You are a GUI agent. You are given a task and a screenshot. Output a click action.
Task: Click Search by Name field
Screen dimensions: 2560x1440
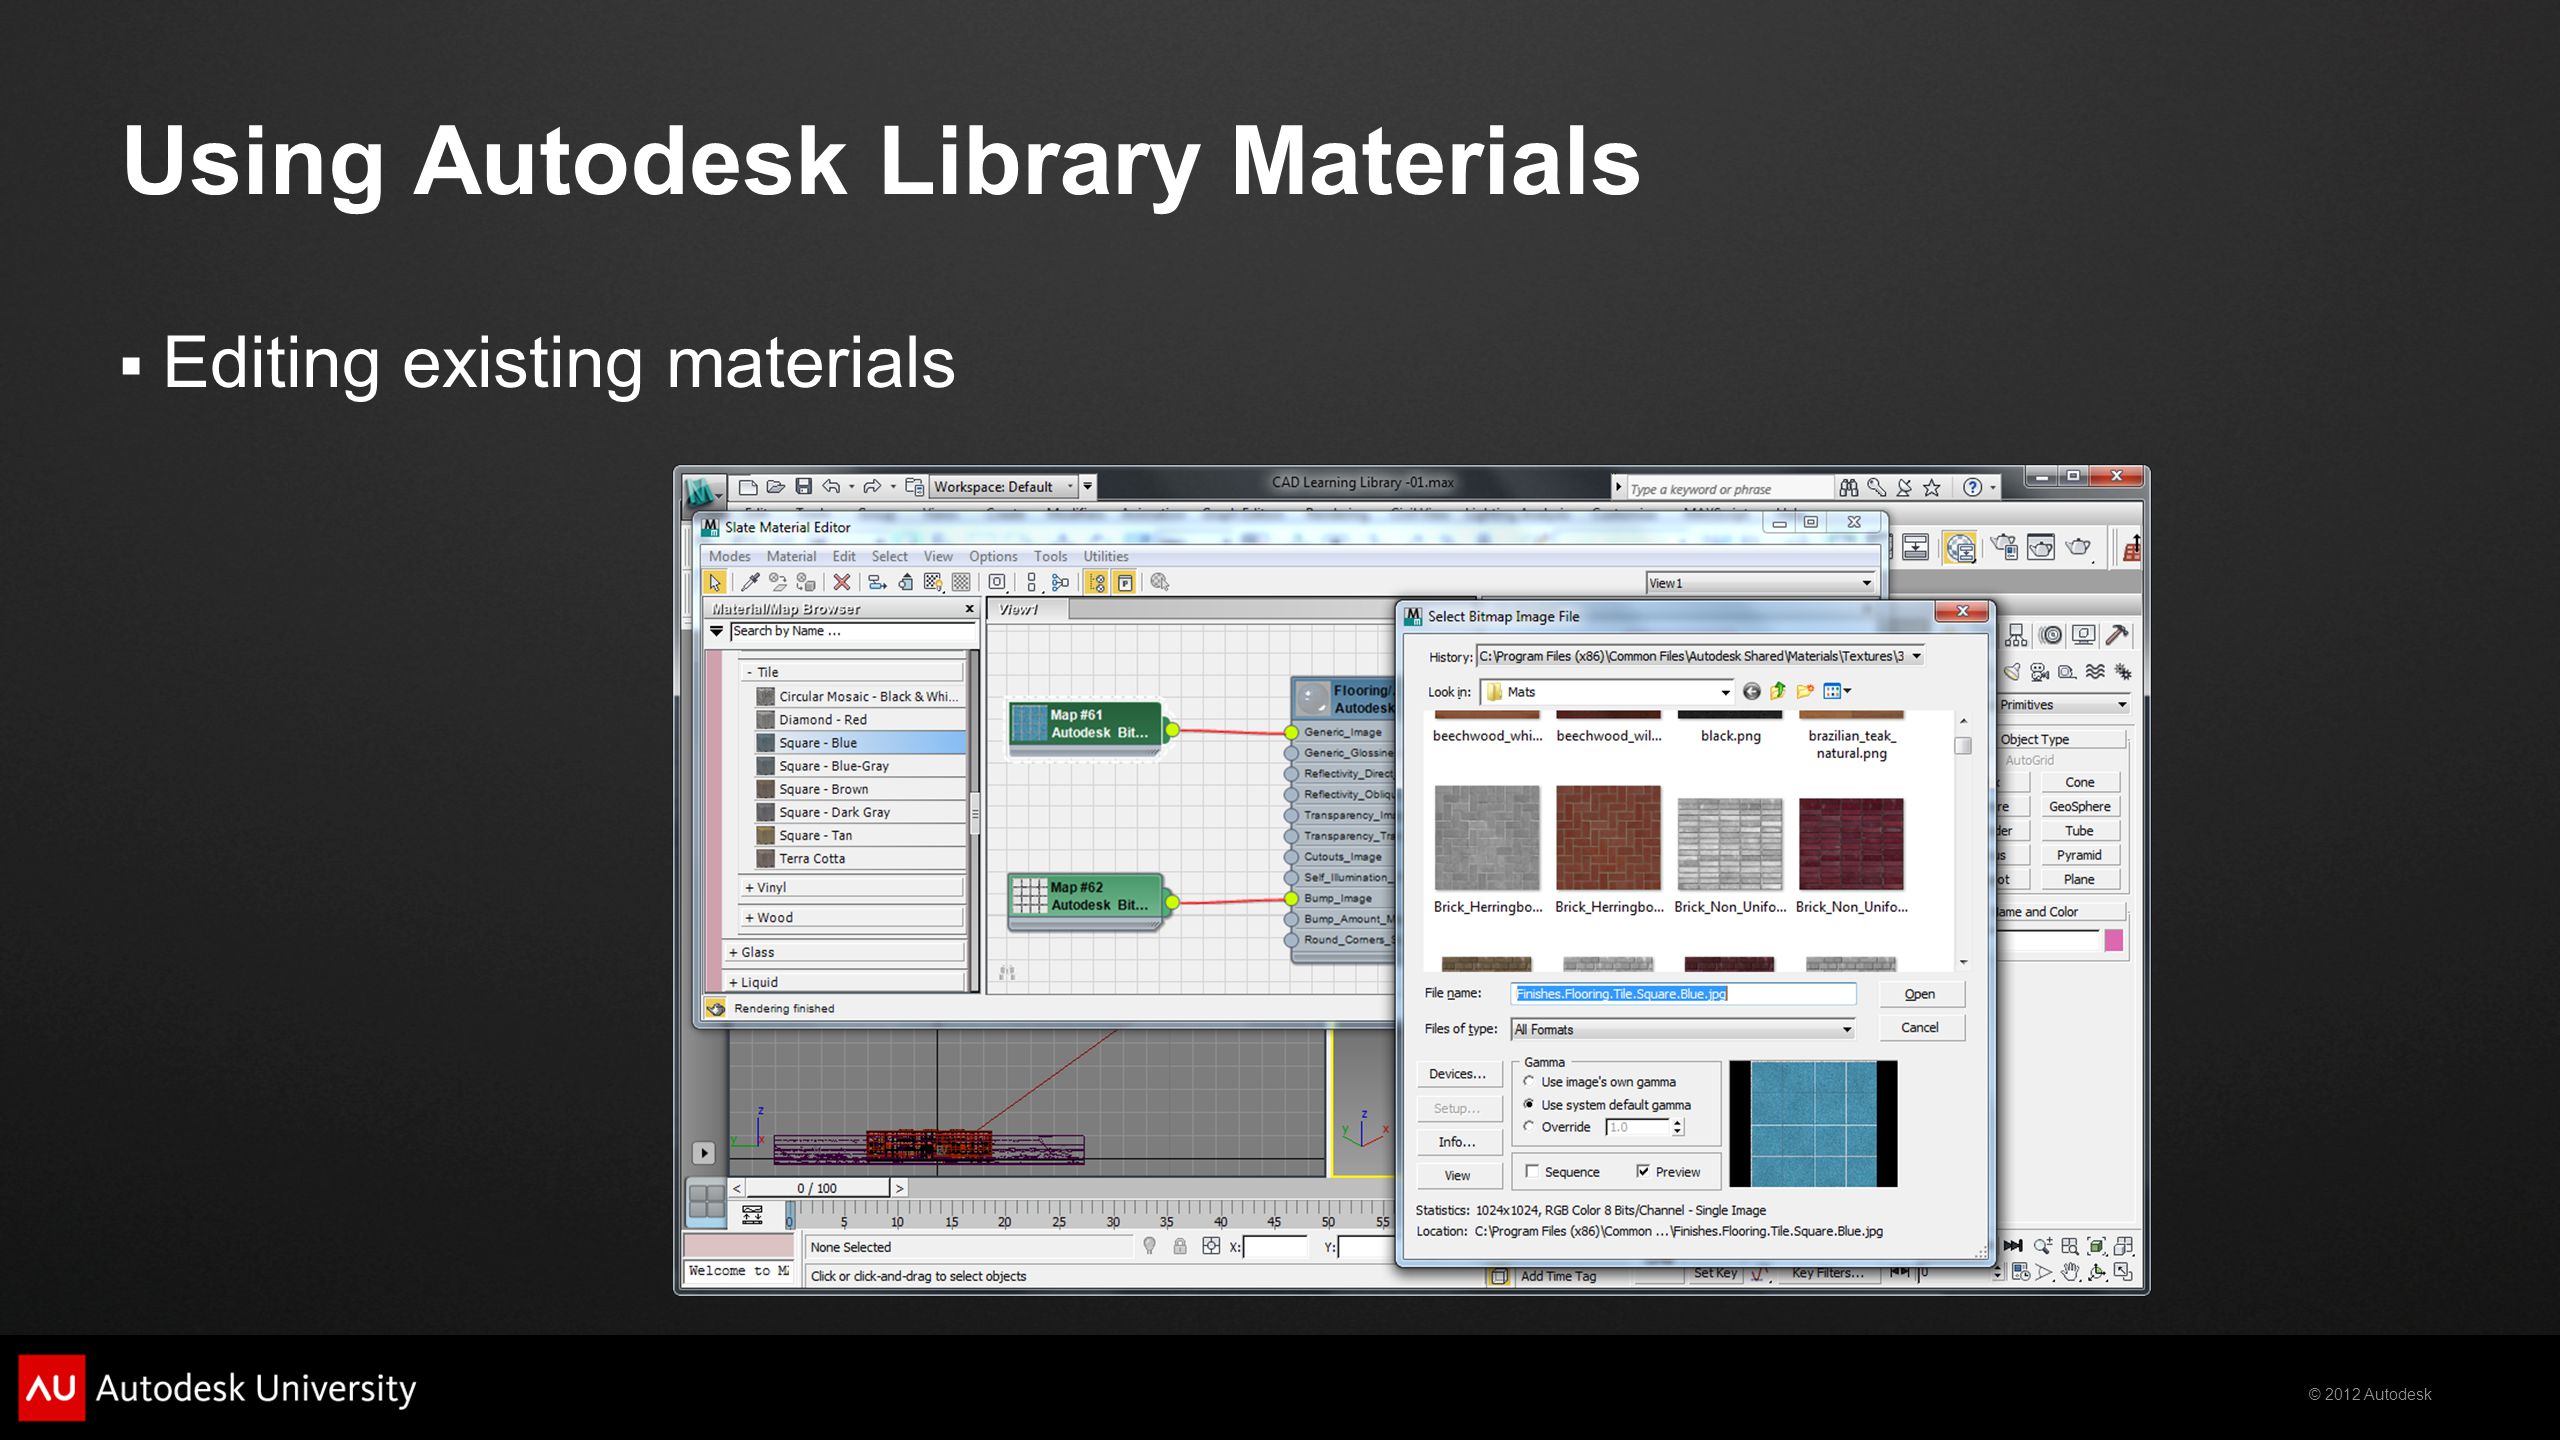[852, 631]
